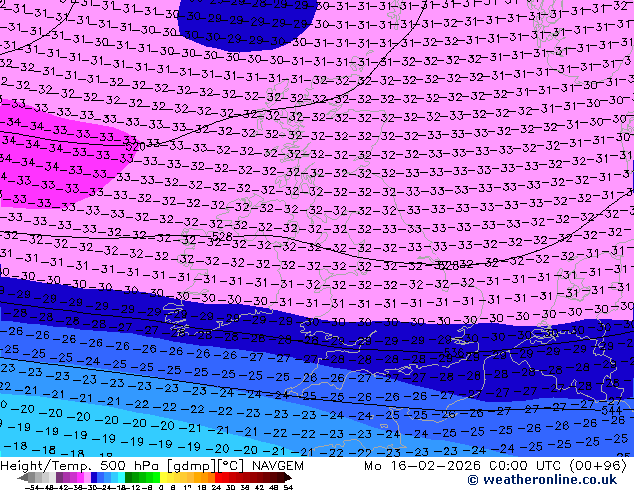
Task: Click the 544 height contour label
Action: [x=611, y=411]
